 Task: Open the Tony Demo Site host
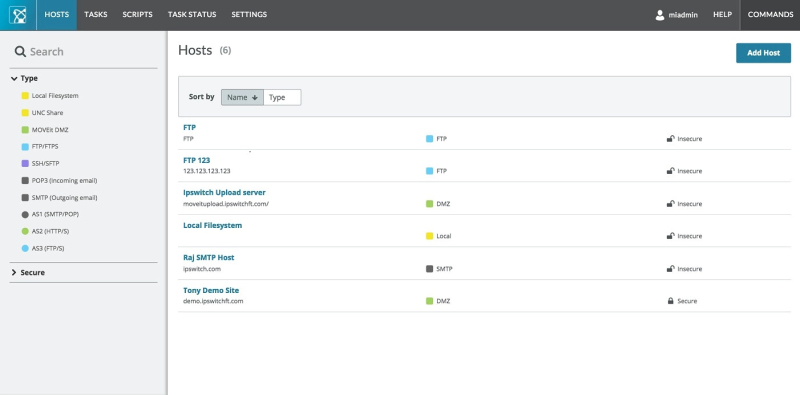[x=211, y=290]
